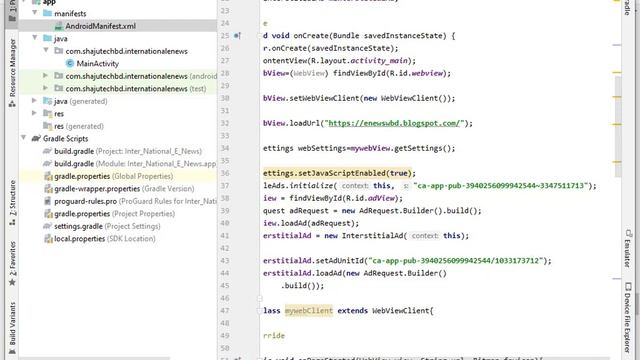This screenshot has width=640, height=360.
Task: Open gradle.properties (Project Properties)
Action: click(114, 213)
